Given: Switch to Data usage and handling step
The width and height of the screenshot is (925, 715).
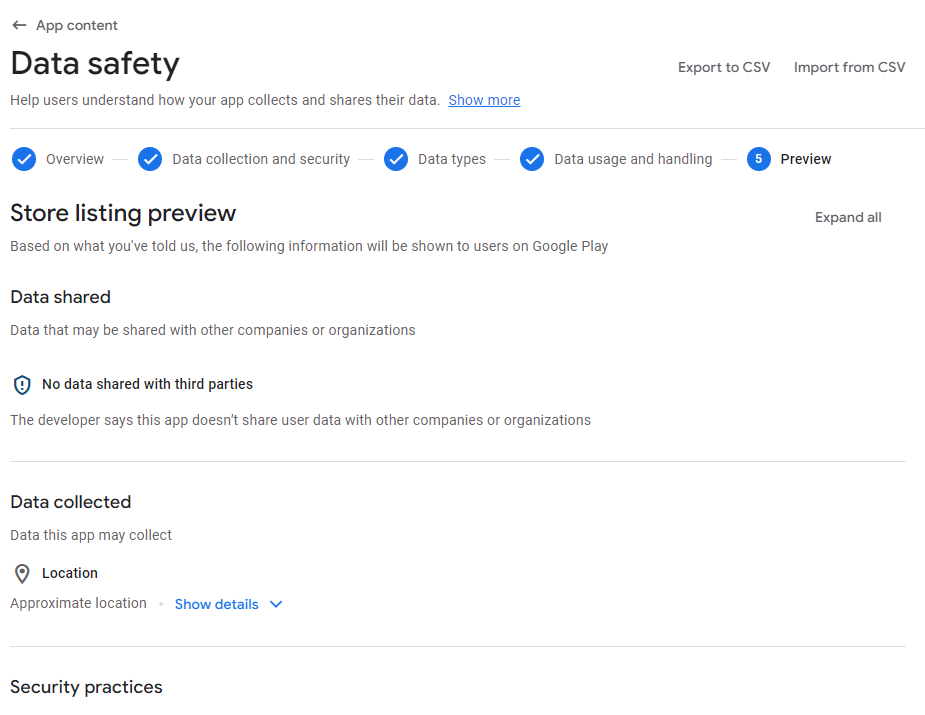Looking at the screenshot, I should point(633,159).
